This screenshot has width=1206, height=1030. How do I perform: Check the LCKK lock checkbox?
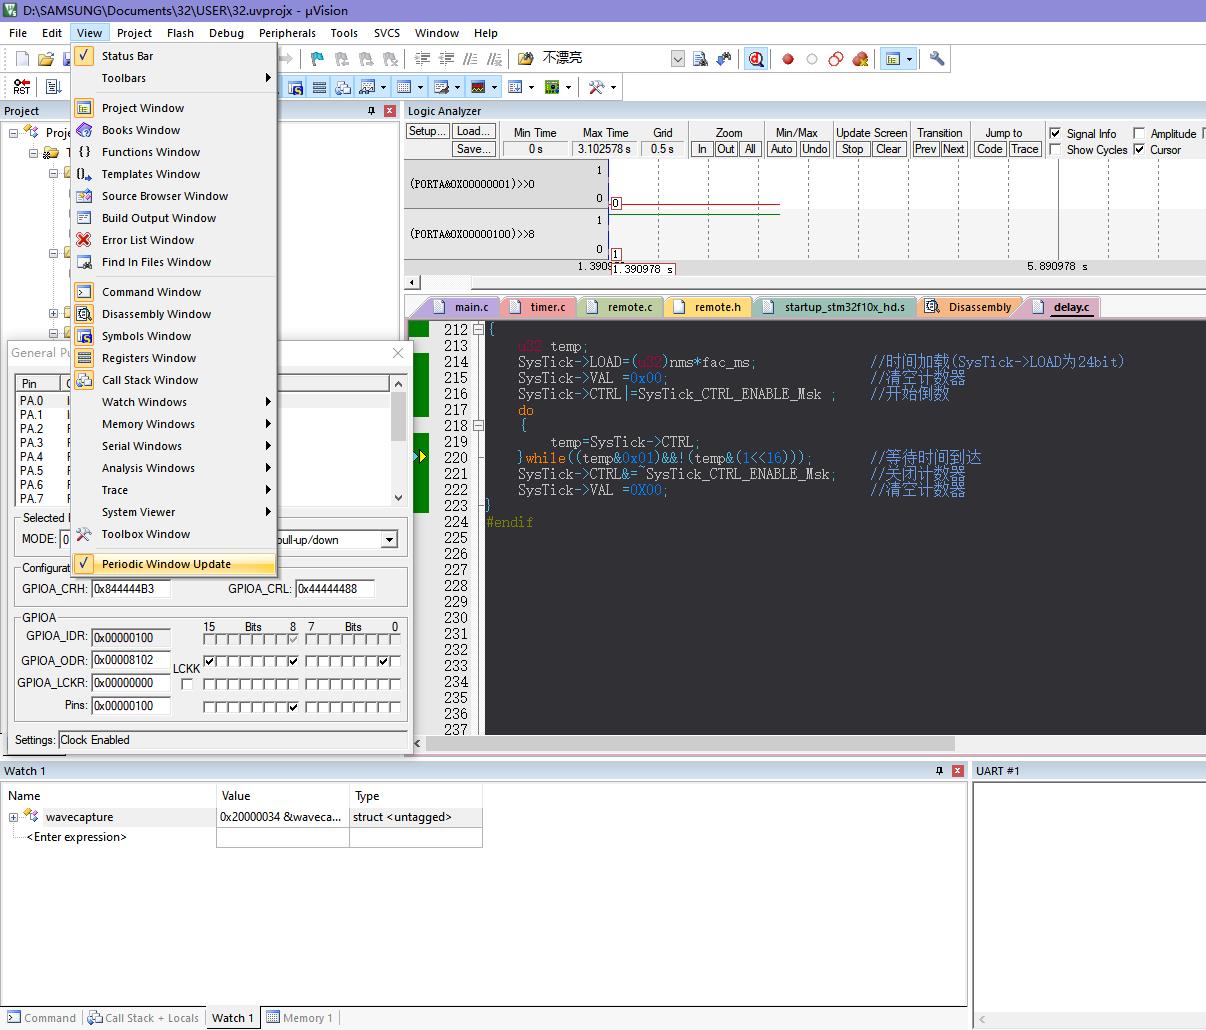[187, 684]
